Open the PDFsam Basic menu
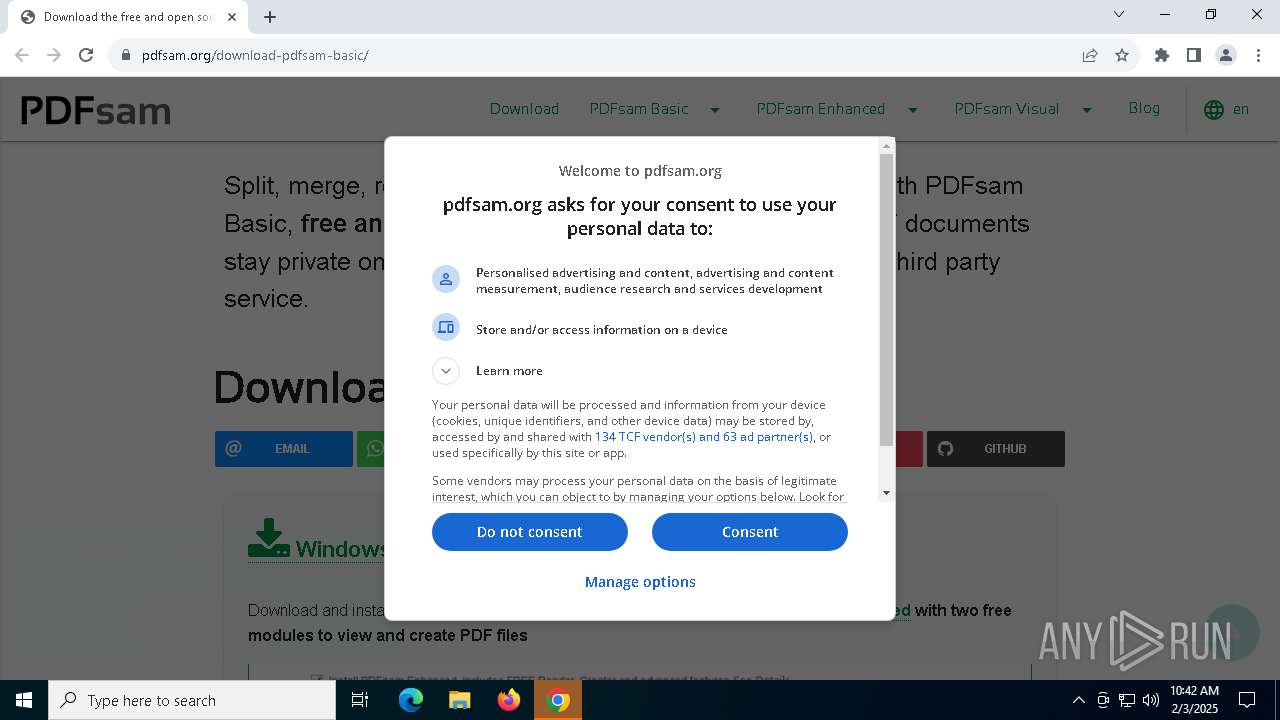 tap(639, 109)
